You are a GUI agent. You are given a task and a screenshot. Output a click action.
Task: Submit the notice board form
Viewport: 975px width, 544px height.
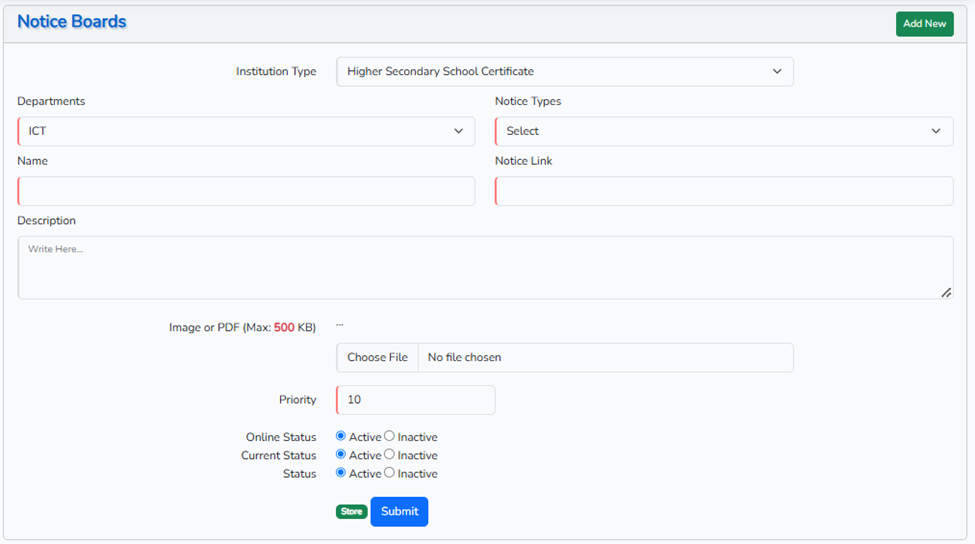point(399,512)
